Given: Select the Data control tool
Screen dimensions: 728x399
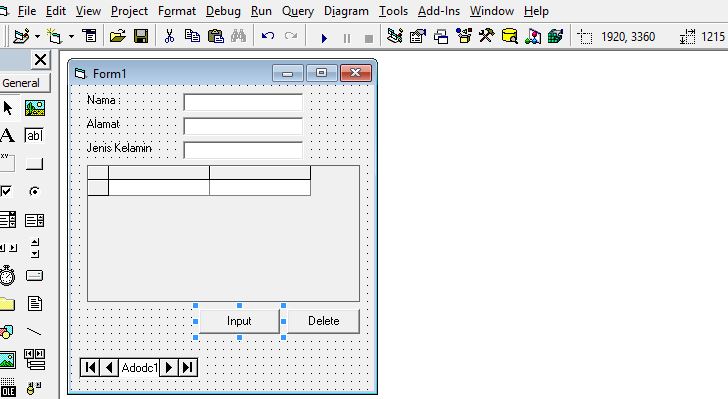Looking at the screenshot, I should pos(35,360).
